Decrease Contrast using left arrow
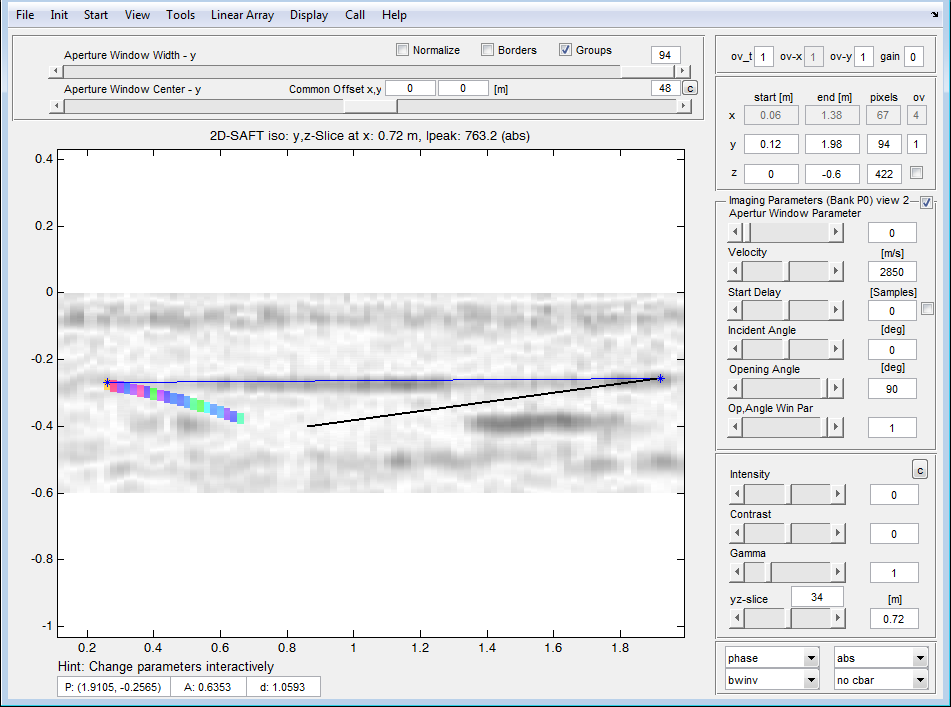This screenshot has width=951, height=707. click(737, 533)
